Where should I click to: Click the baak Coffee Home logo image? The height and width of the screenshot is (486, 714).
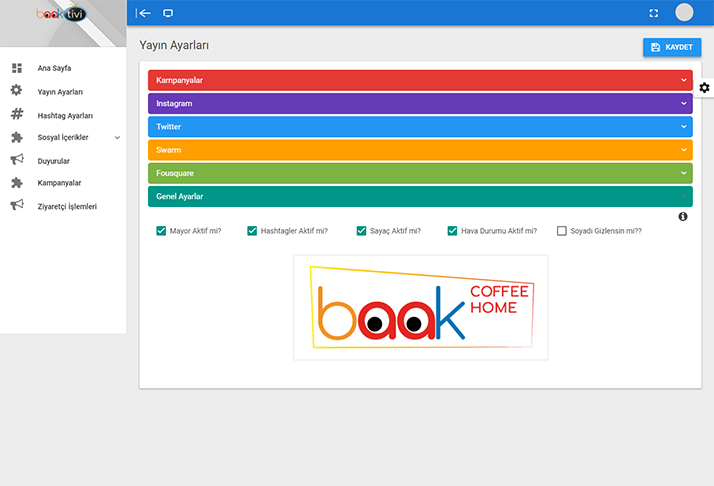pyautogui.click(x=420, y=307)
